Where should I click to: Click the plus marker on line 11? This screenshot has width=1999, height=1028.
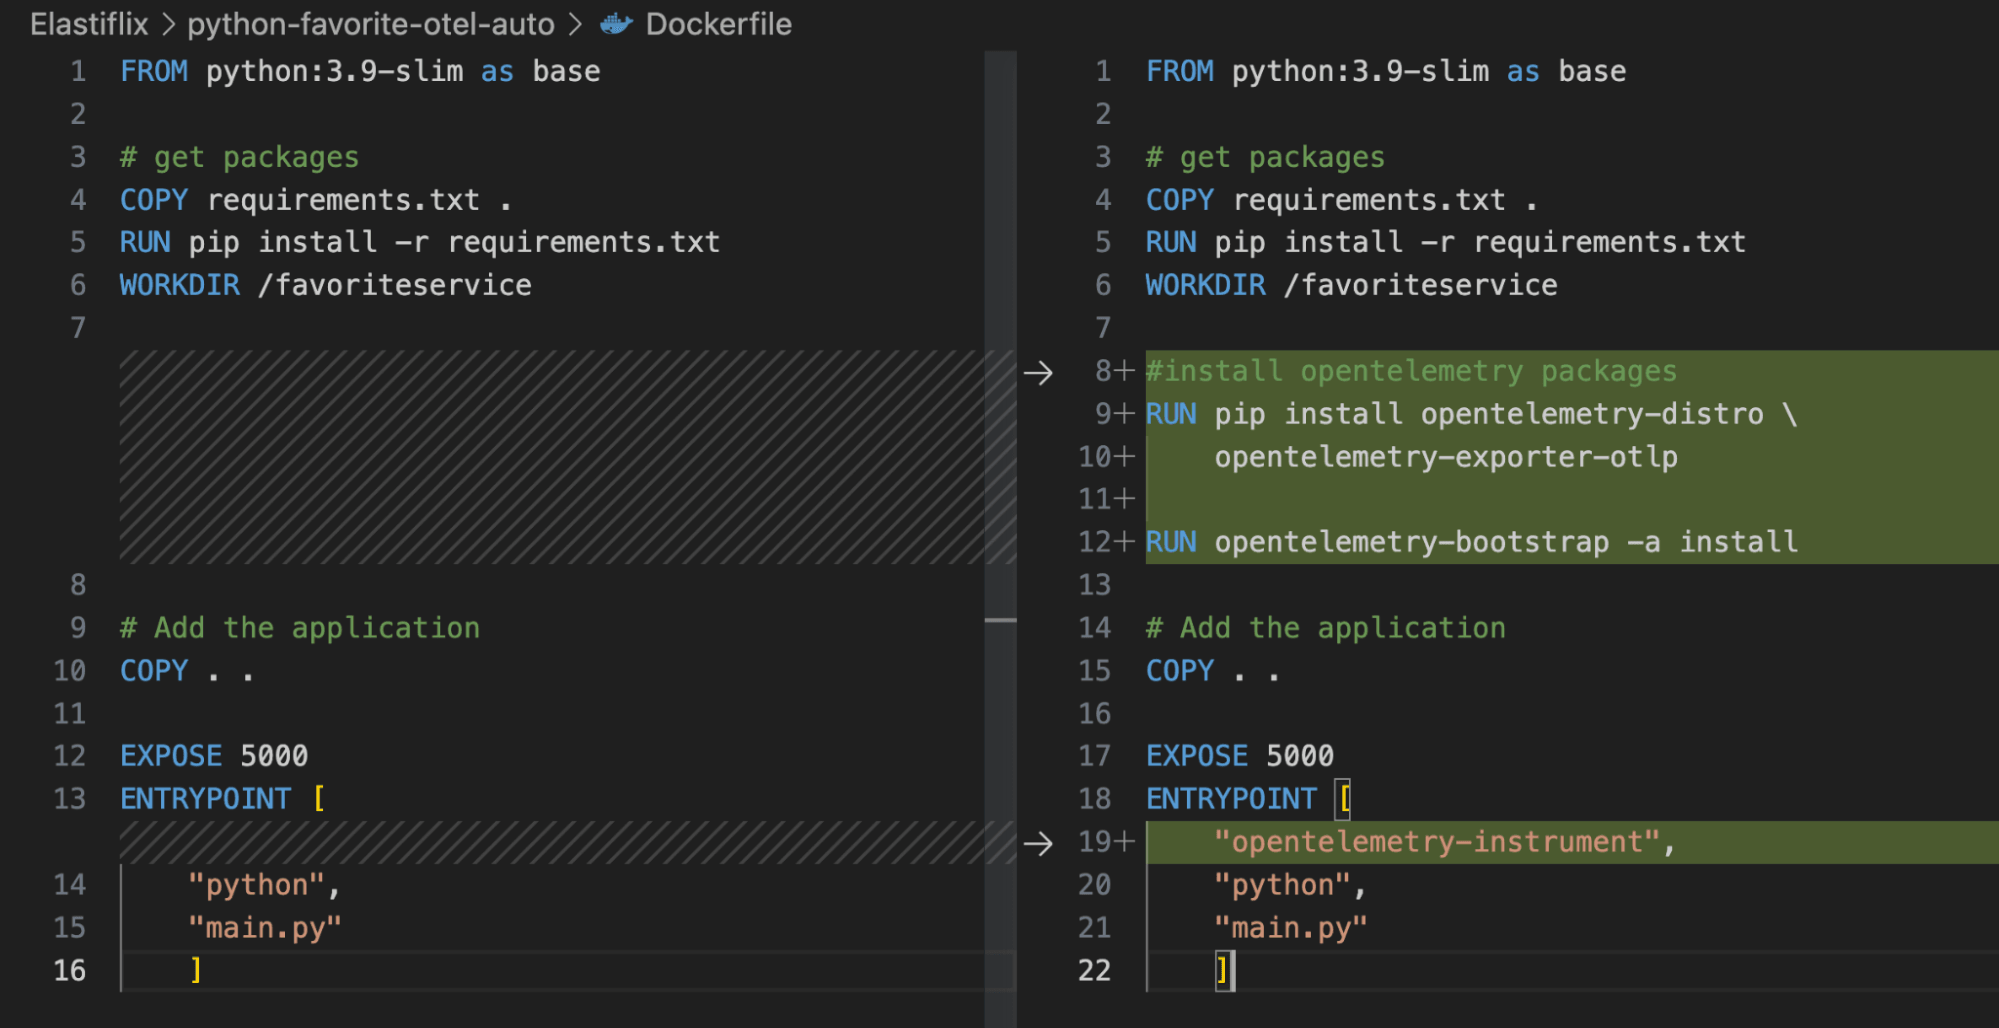1125,499
